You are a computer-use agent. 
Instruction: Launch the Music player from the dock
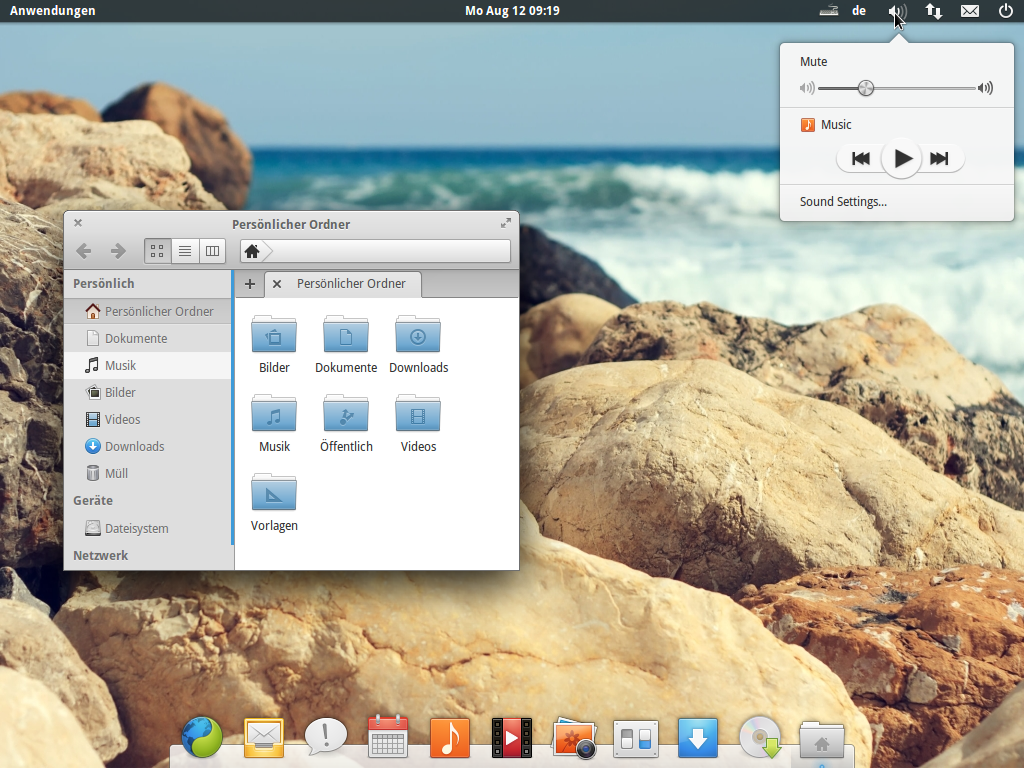coord(449,738)
